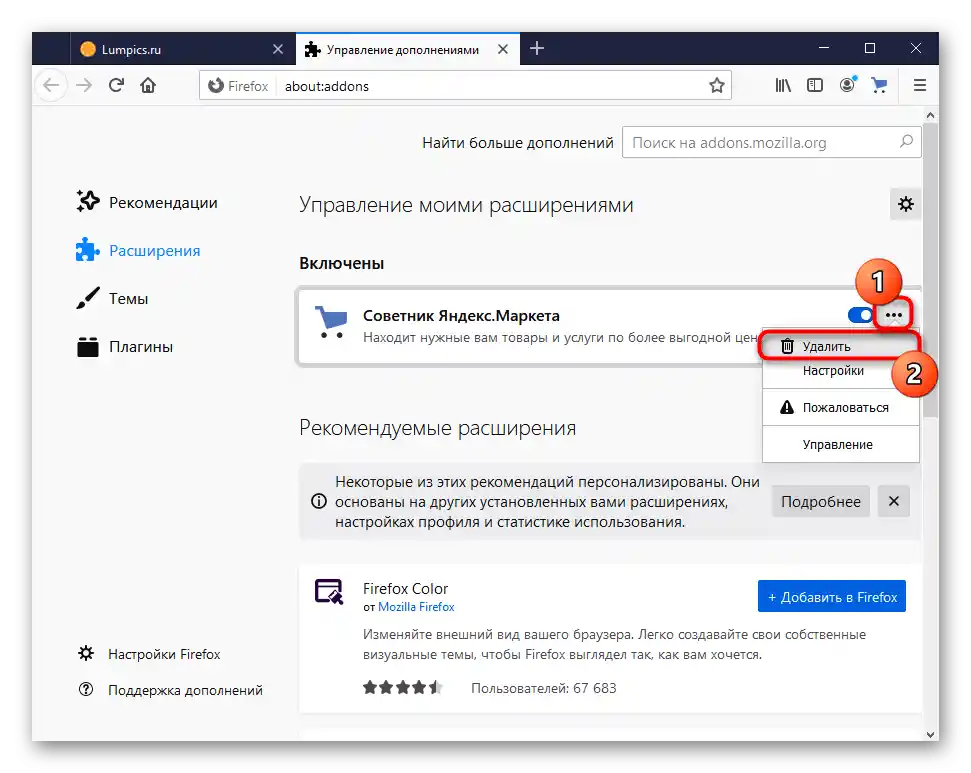Select Управление in the extension menu

[x=840, y=444]
